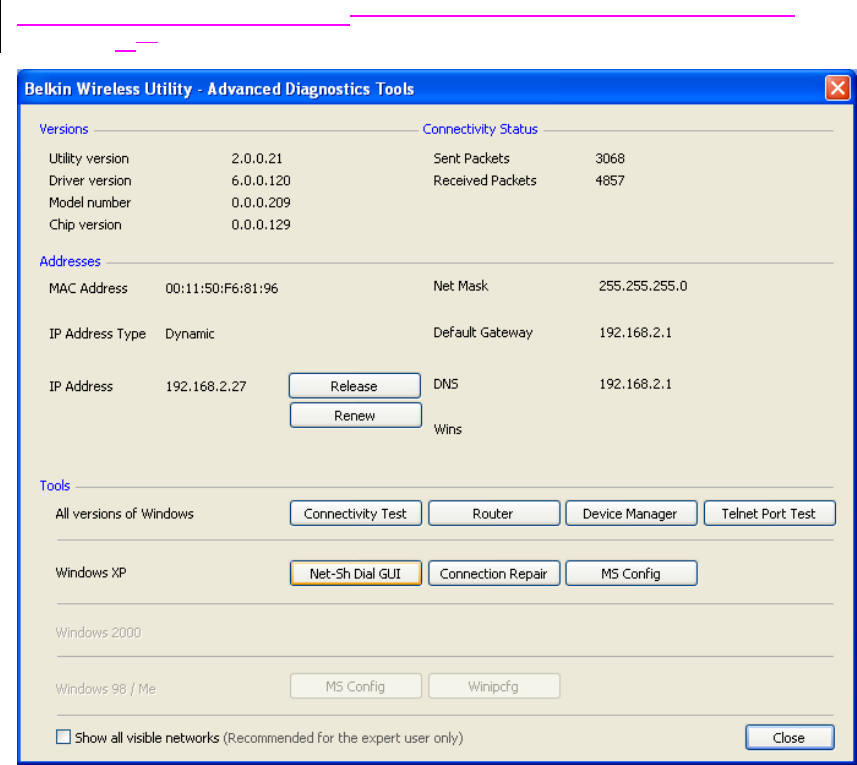Click the IP address value 192.168.2.27
Viewport: 857px width, 765px height.
tap(206, 387)
